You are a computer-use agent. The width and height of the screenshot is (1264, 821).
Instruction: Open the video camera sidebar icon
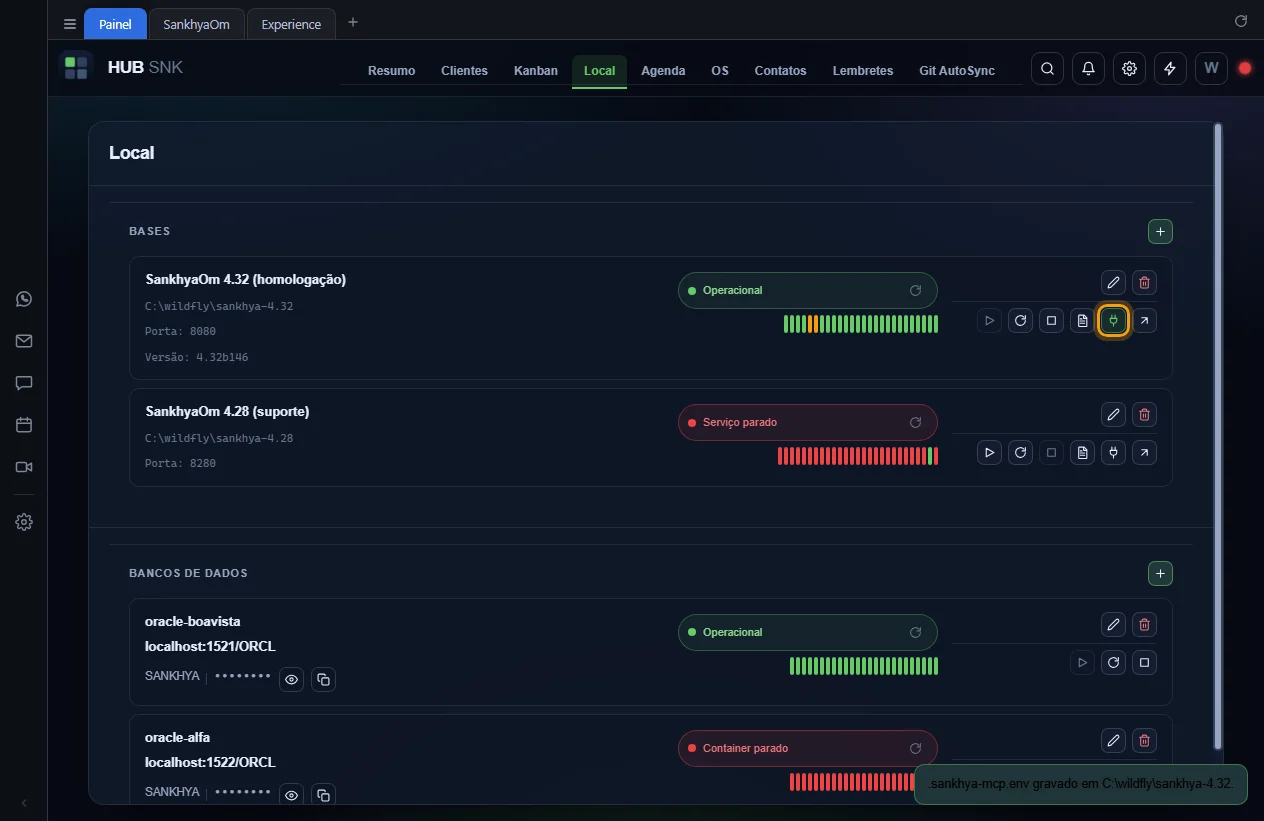click(24, 467)
